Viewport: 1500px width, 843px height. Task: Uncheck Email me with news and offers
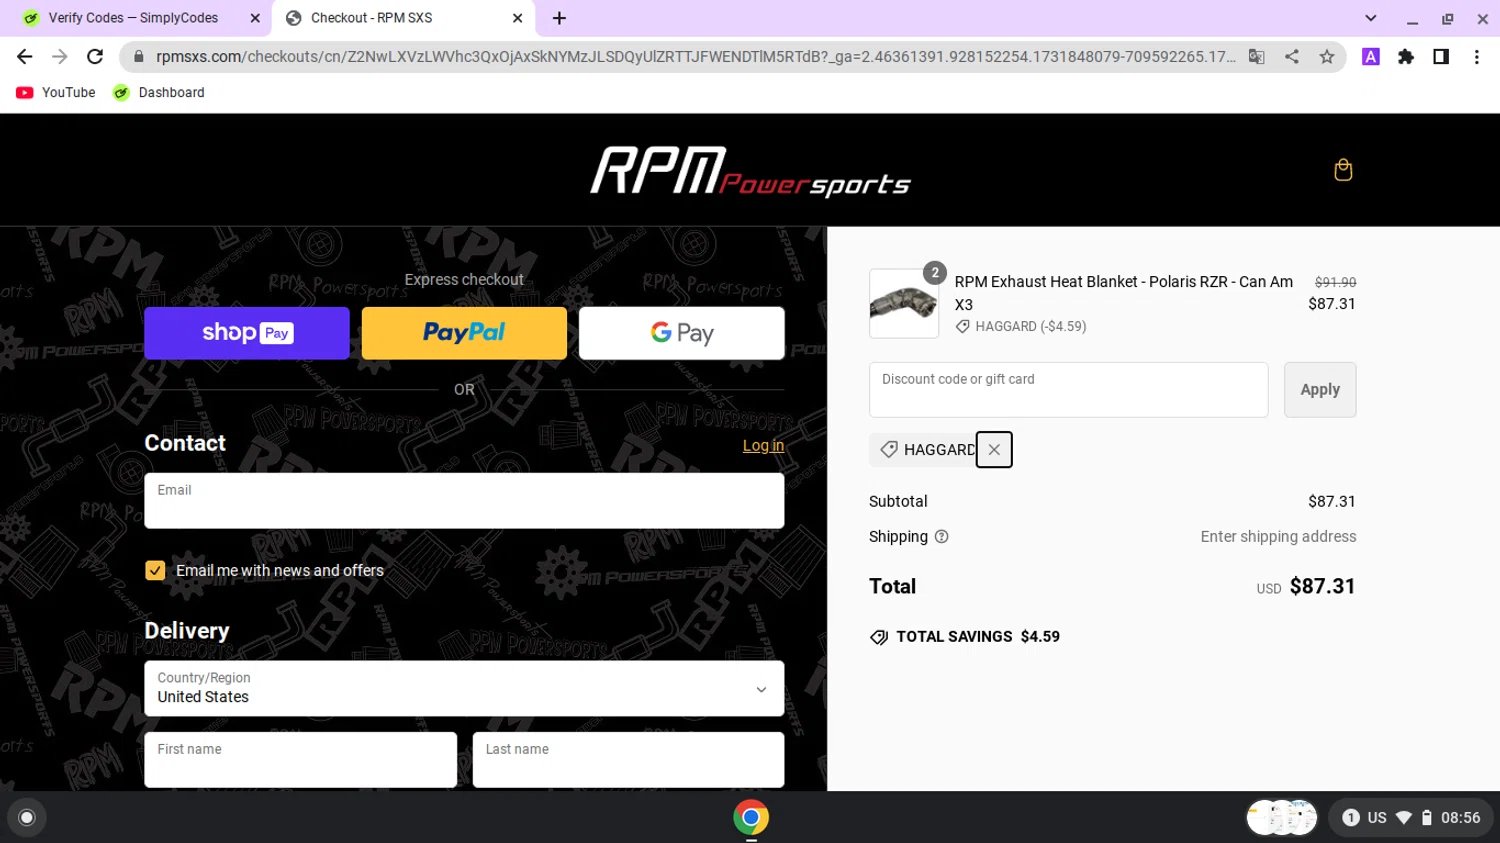click(x=155, y=571)
